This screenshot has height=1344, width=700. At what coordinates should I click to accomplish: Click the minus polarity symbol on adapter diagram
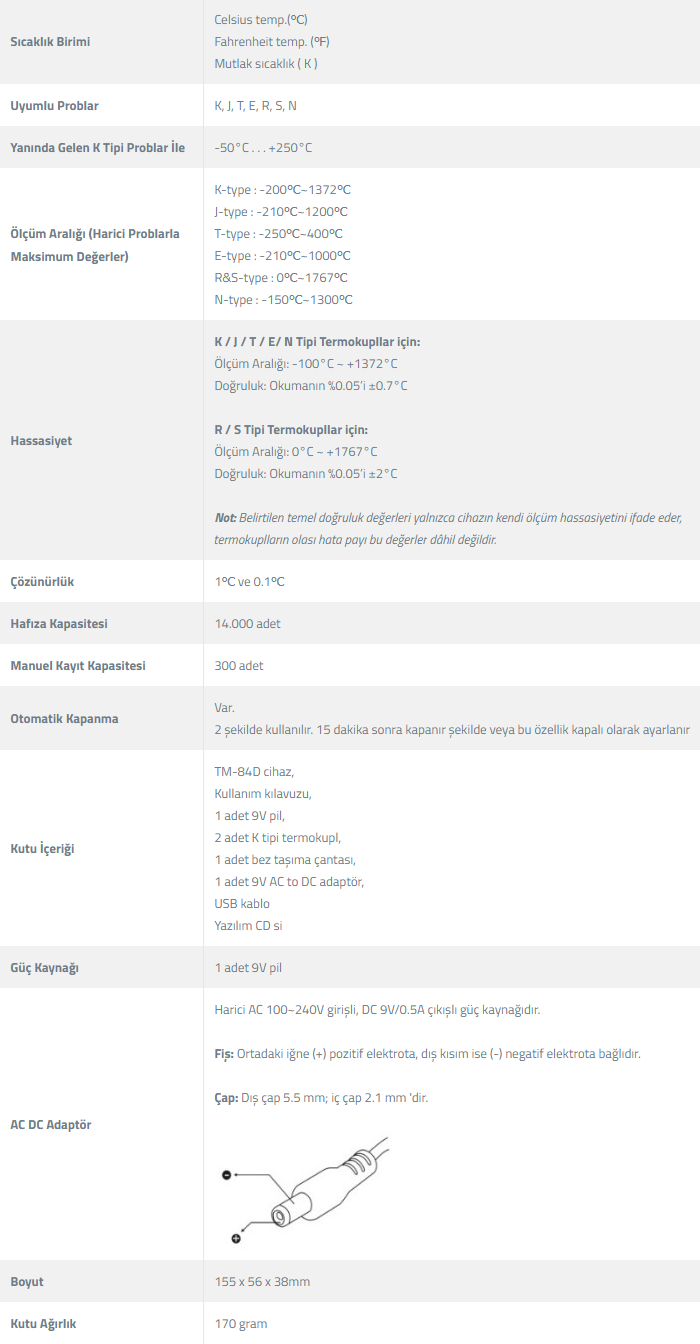(x=226, y=1175)
